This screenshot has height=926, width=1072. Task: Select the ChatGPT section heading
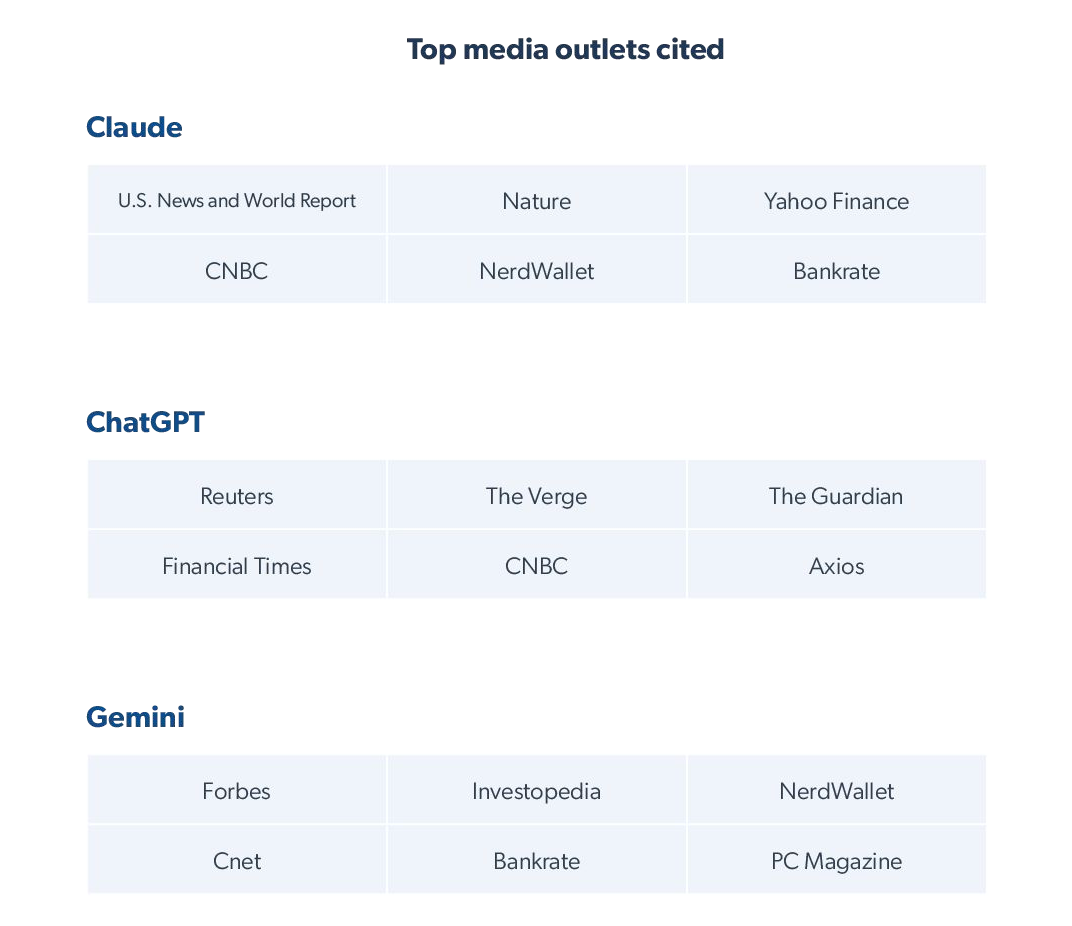click(145, 422)
